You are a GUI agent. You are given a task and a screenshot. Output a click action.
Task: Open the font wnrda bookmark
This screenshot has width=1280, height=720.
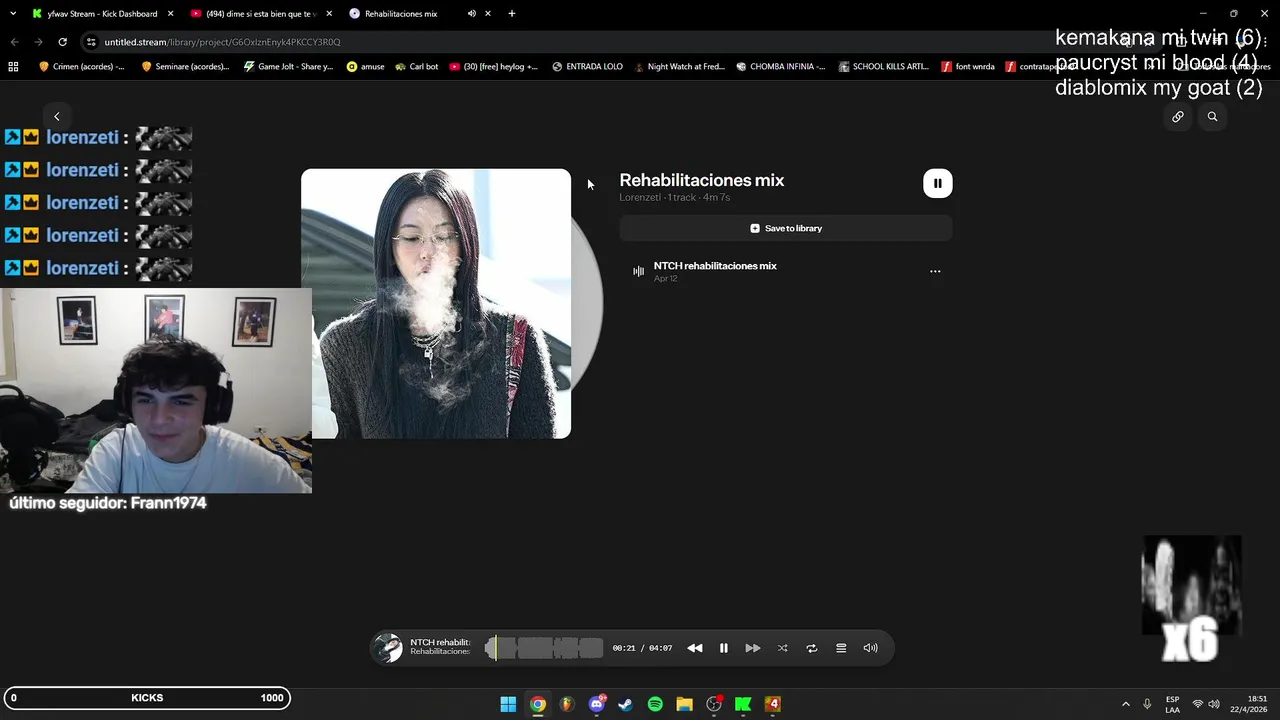tap(968, 67)
